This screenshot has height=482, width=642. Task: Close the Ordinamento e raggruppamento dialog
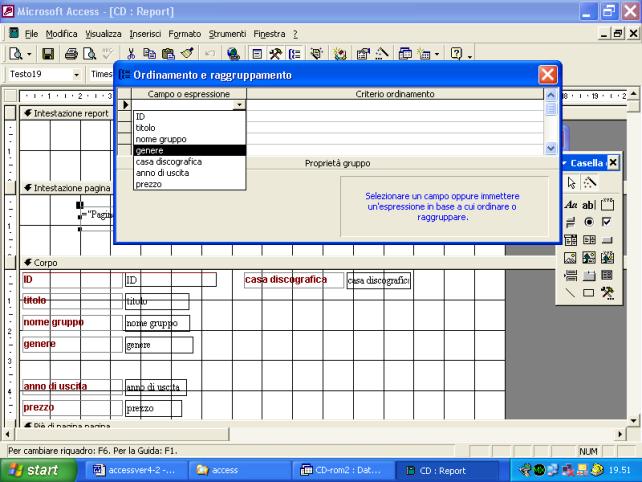pos(548,75)
